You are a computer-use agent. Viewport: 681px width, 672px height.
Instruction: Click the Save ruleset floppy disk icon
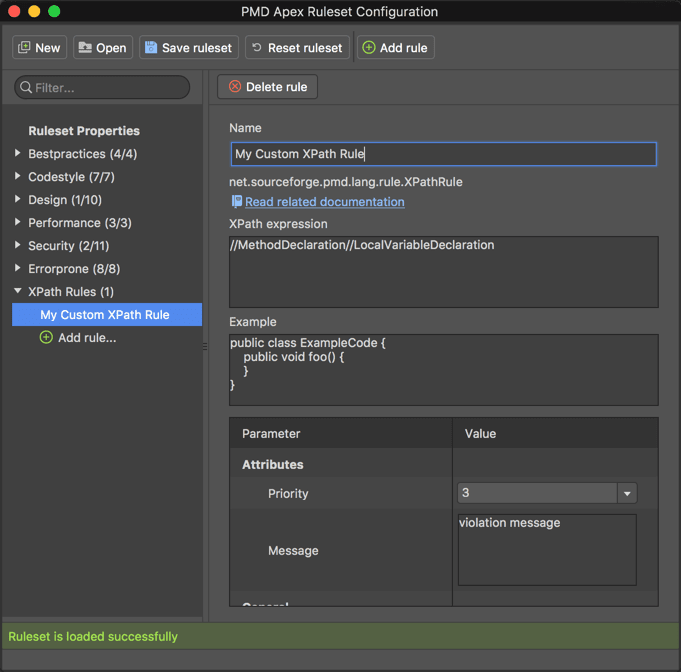pyautogui.click(x=151, y=47)
